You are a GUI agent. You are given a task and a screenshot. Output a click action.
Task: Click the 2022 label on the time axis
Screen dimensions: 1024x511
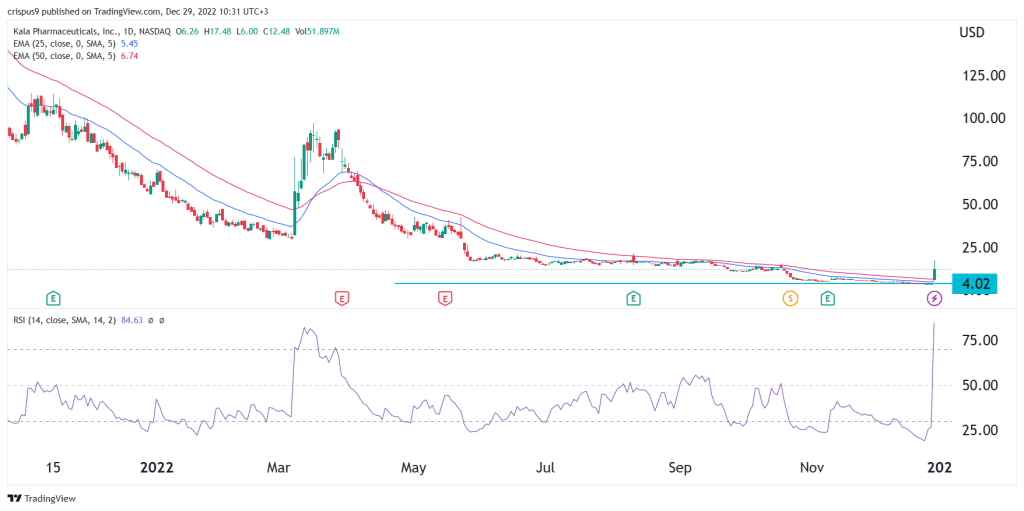click(x=159, y=468)
